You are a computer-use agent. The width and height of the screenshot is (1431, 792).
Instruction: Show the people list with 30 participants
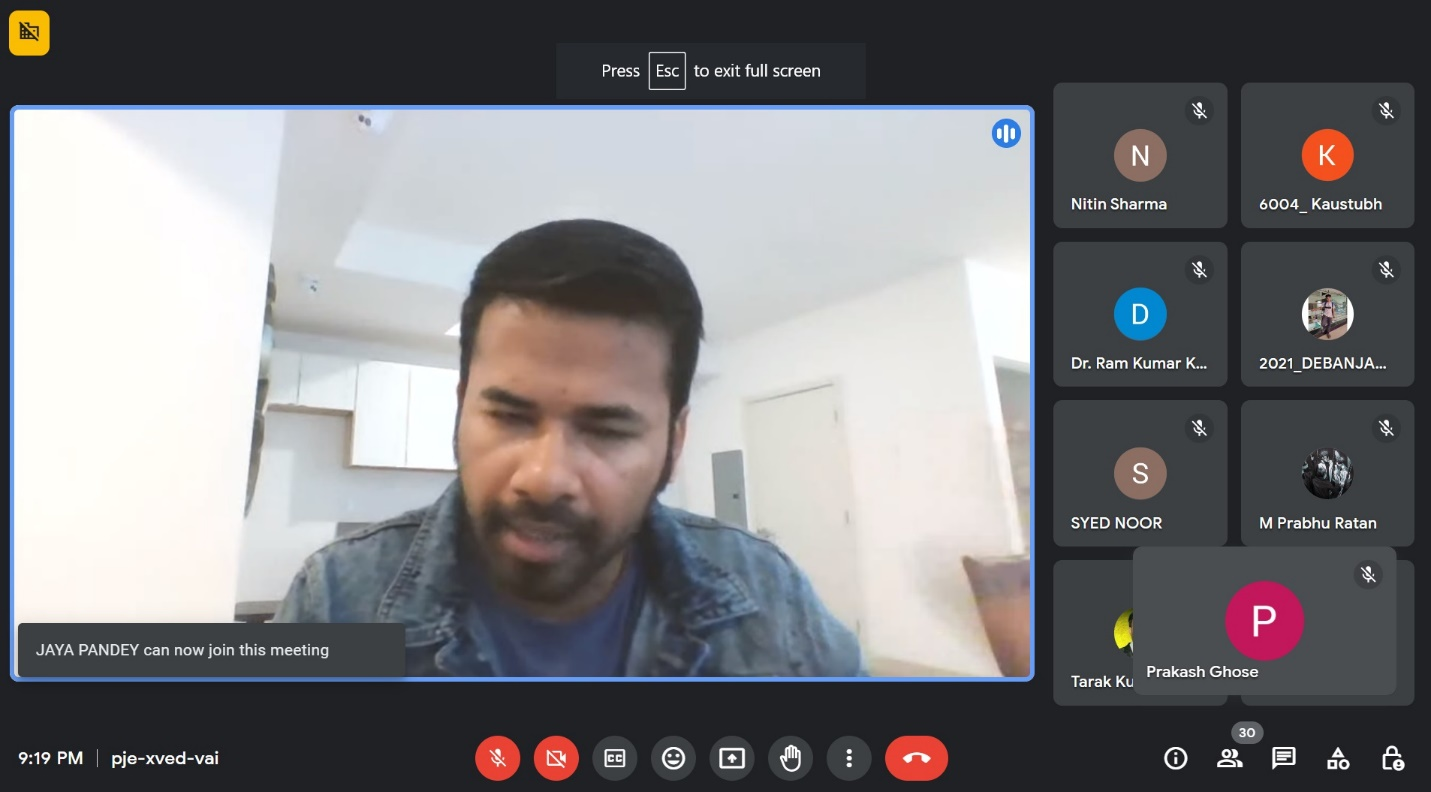pos(1229,759)
